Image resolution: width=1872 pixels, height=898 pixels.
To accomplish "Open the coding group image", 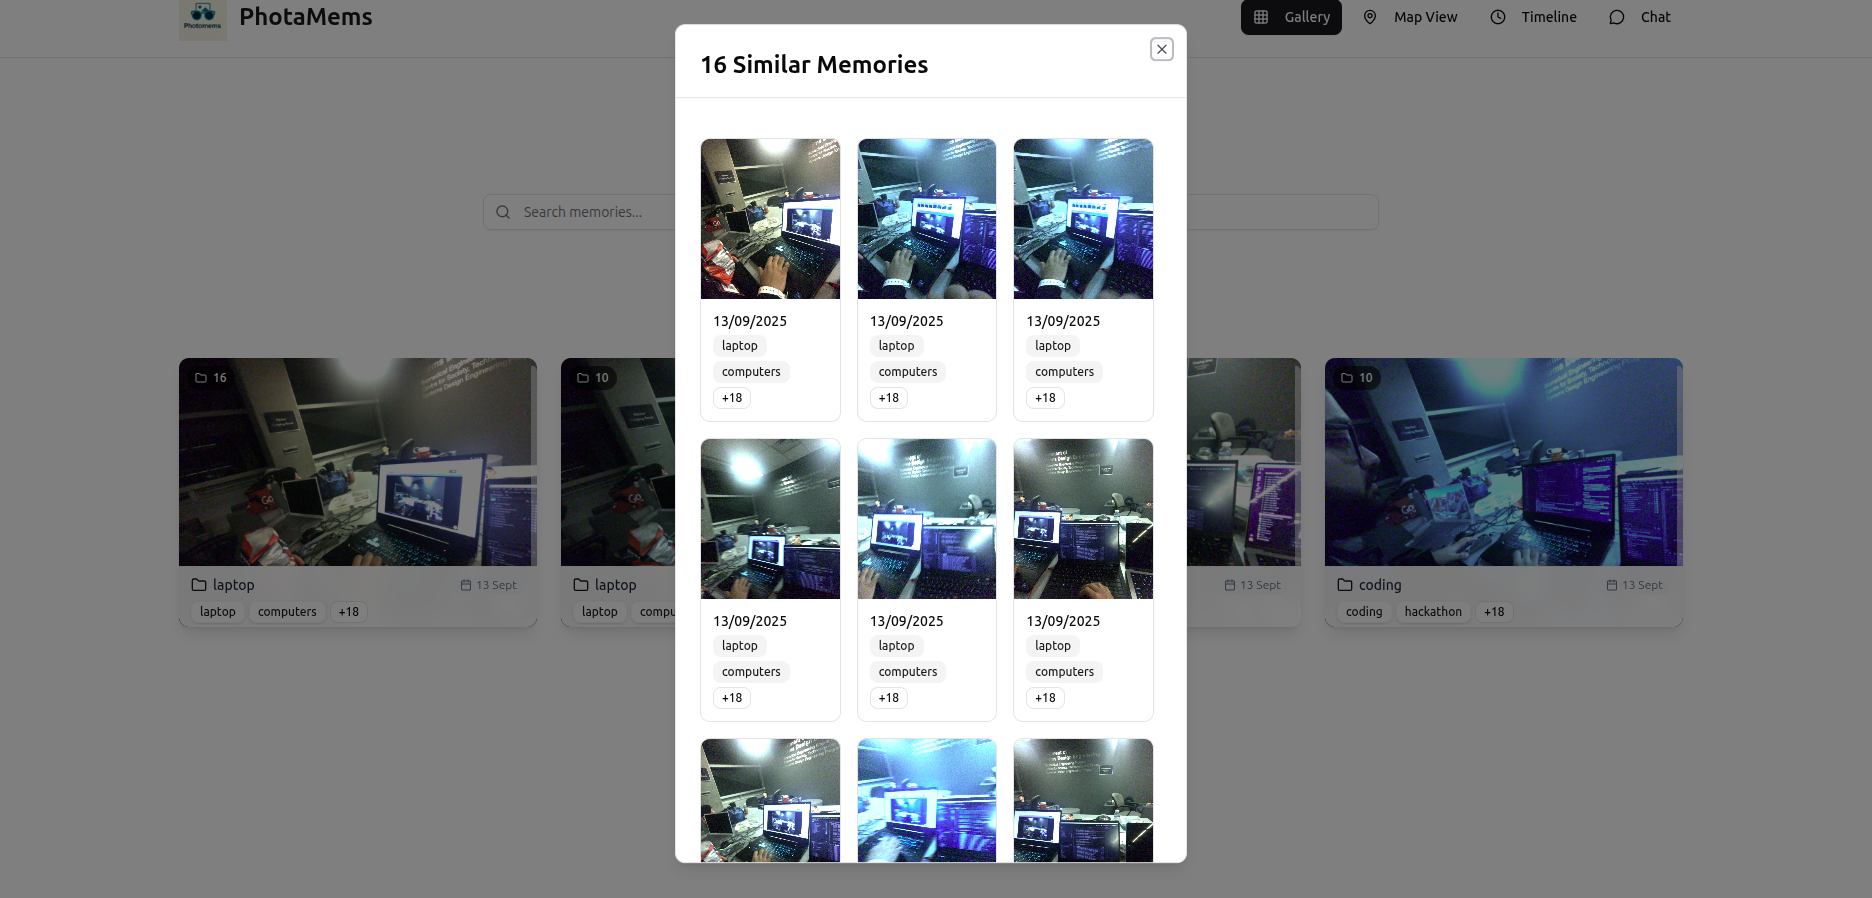I will 1503,462.
